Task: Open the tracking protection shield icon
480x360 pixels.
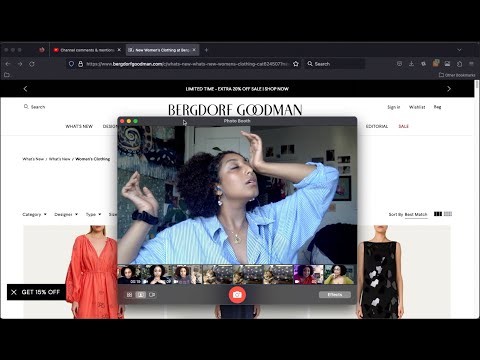Action: point(71,64)
